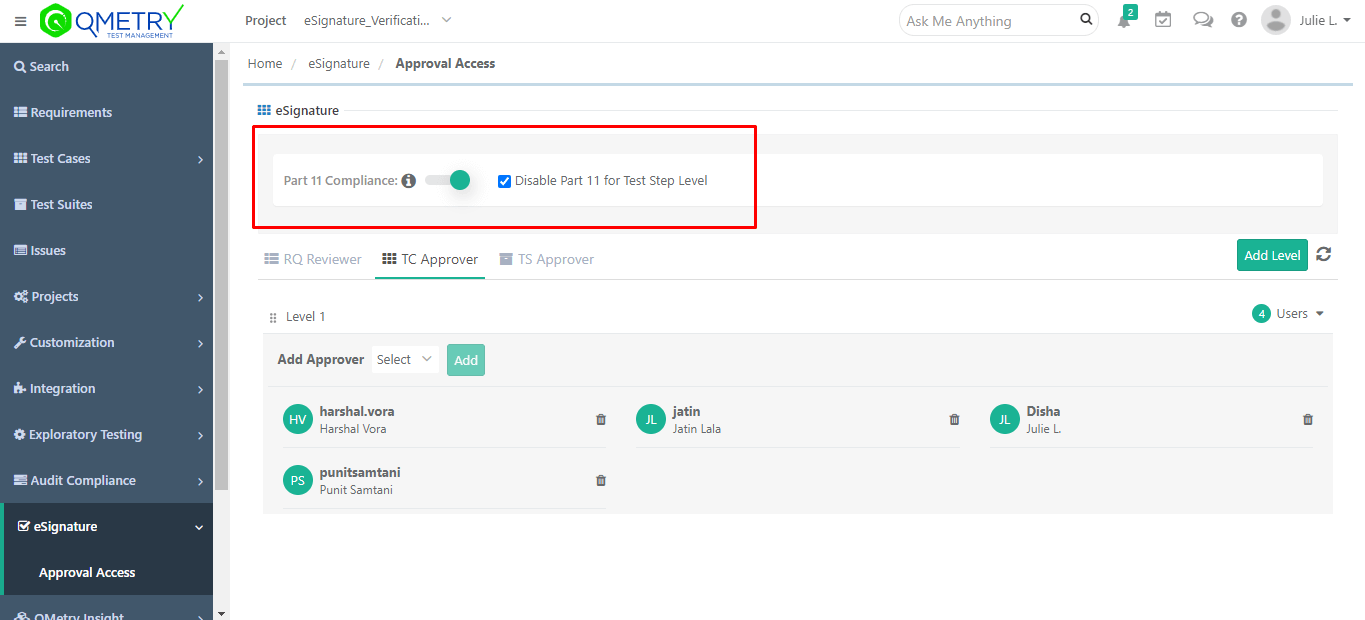Open the chat bubbles icon
The height and width of the screenshot is (620, 1365).
(x=1203, y=20)
